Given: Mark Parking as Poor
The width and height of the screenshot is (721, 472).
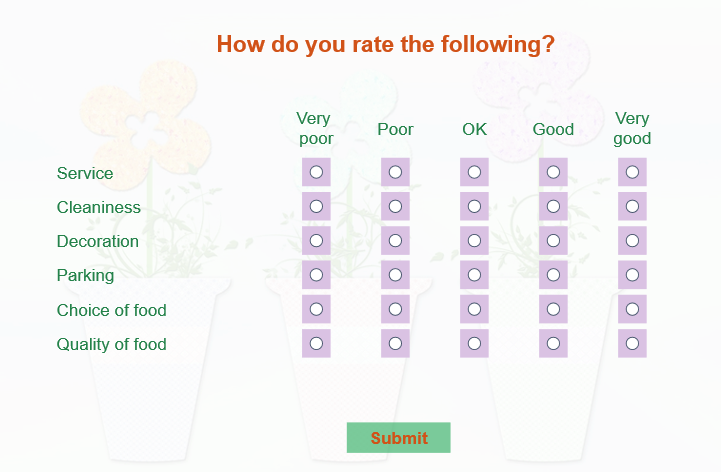Looking at the screenshot, I should 395,275.
